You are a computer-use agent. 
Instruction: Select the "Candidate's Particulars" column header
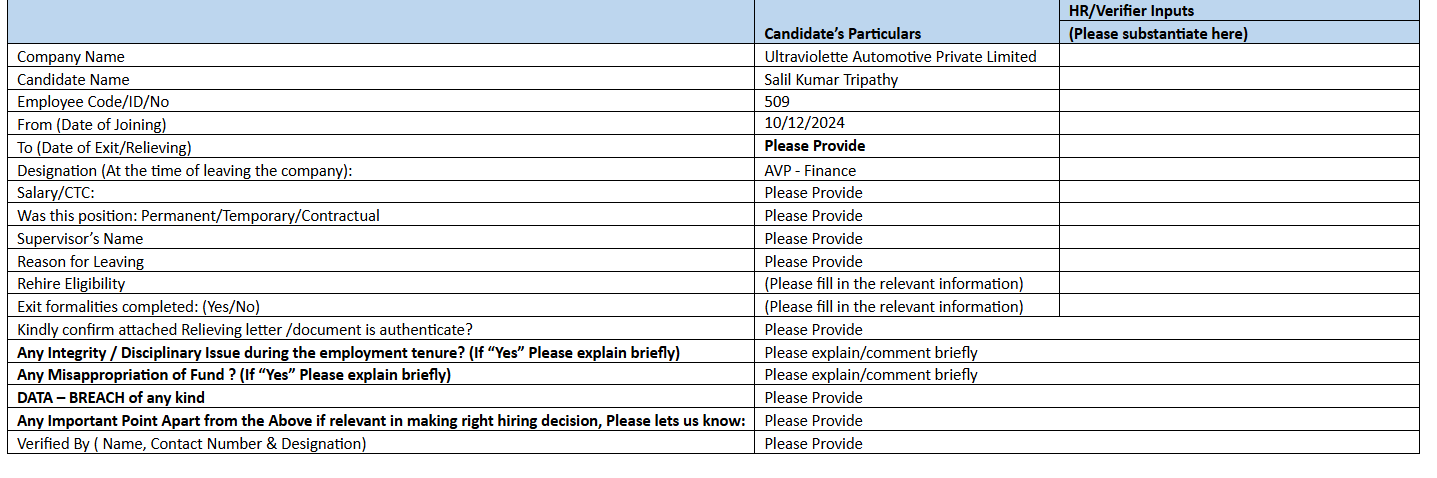click(842, 34)
